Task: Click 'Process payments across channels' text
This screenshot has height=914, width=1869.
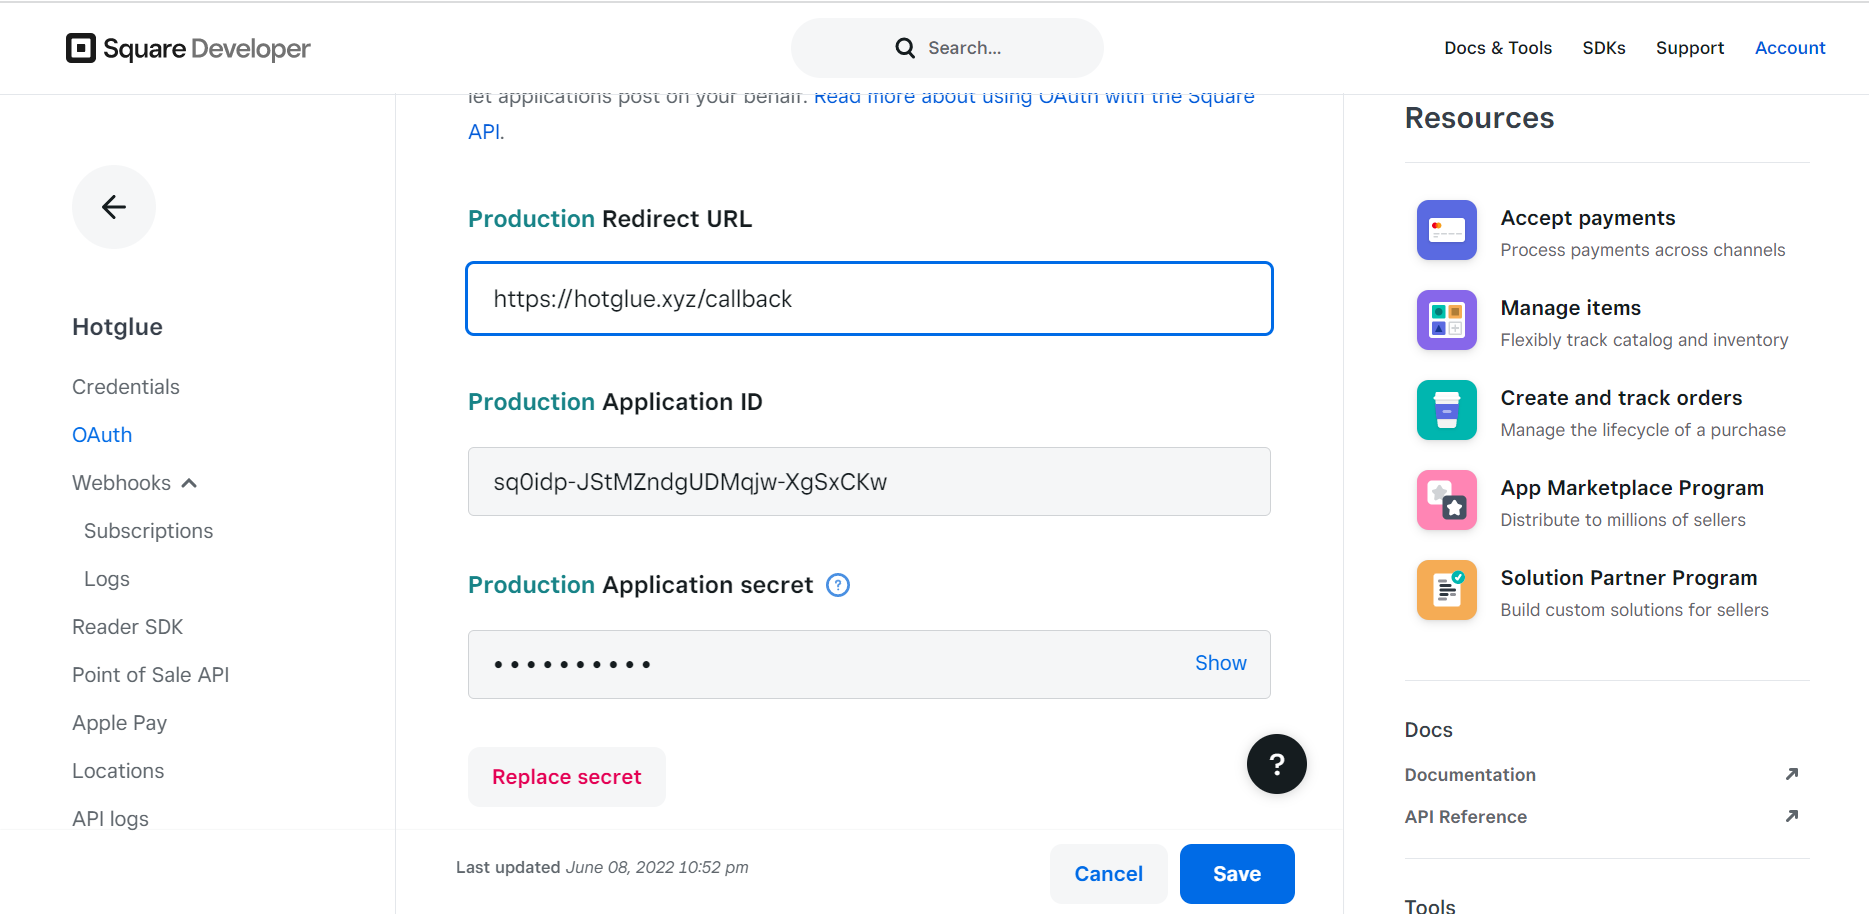Action: (1642, 250)
